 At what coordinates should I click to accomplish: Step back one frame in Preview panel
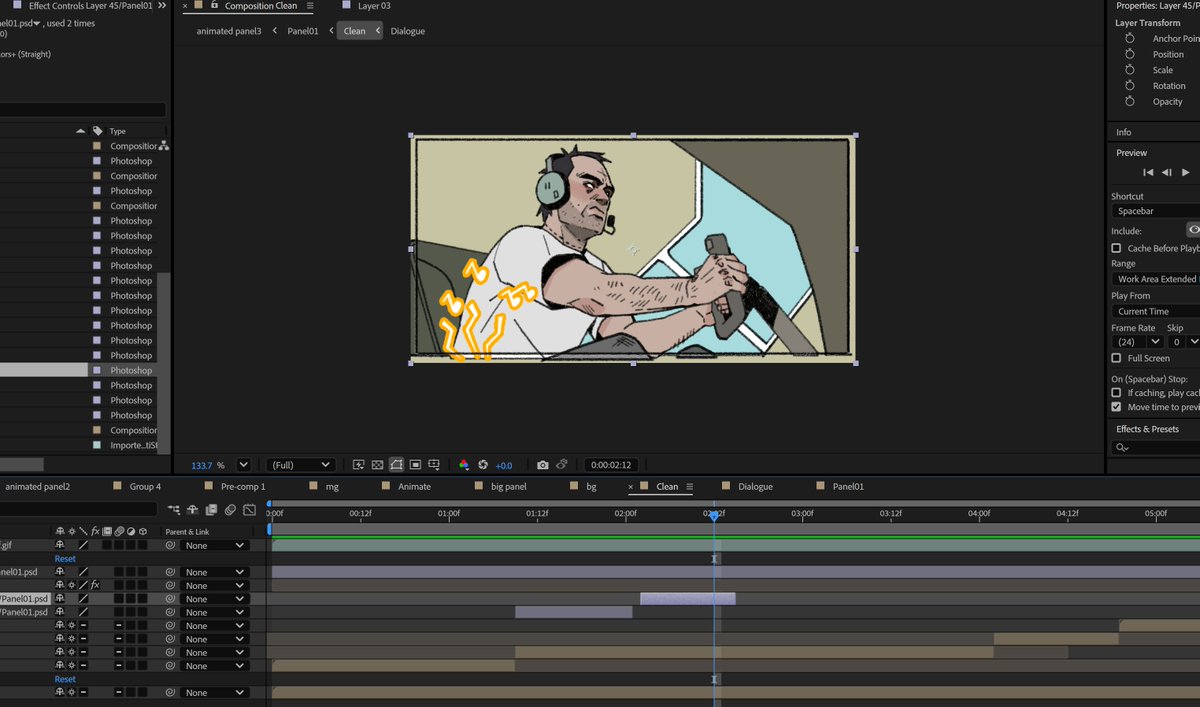[1167, 173]
